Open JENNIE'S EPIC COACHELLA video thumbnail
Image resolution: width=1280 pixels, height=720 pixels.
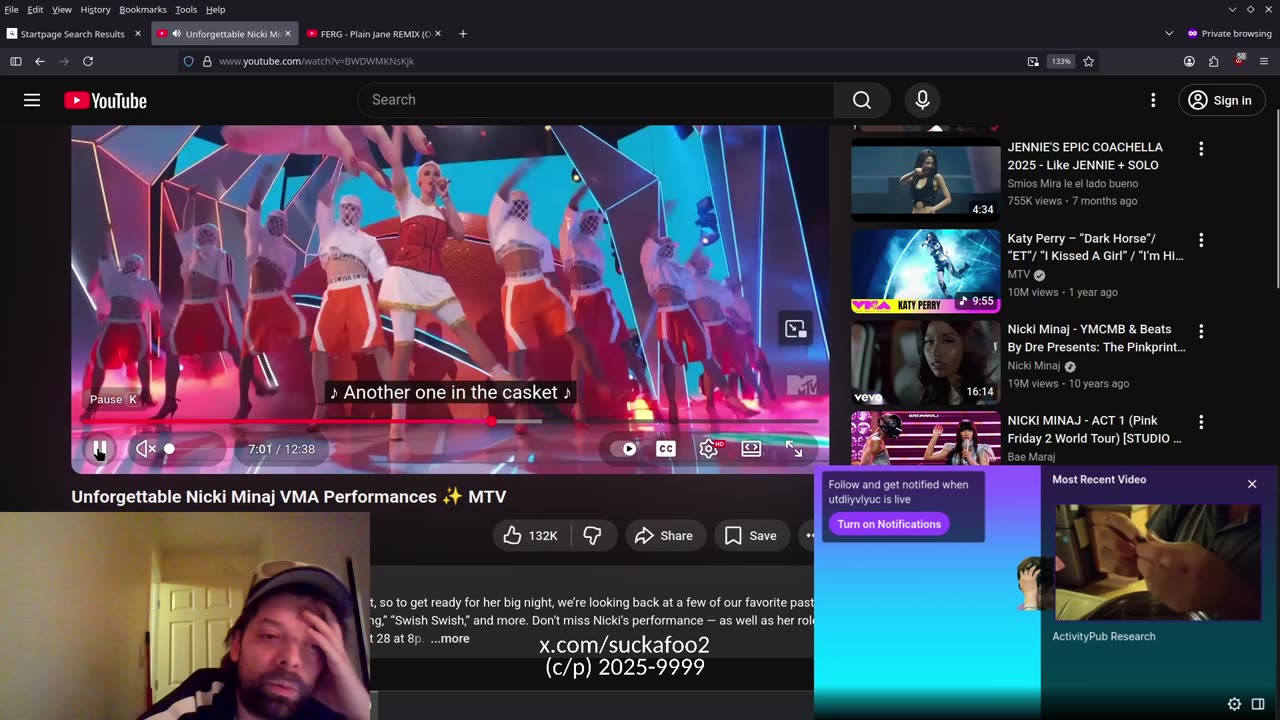(925, 179)
